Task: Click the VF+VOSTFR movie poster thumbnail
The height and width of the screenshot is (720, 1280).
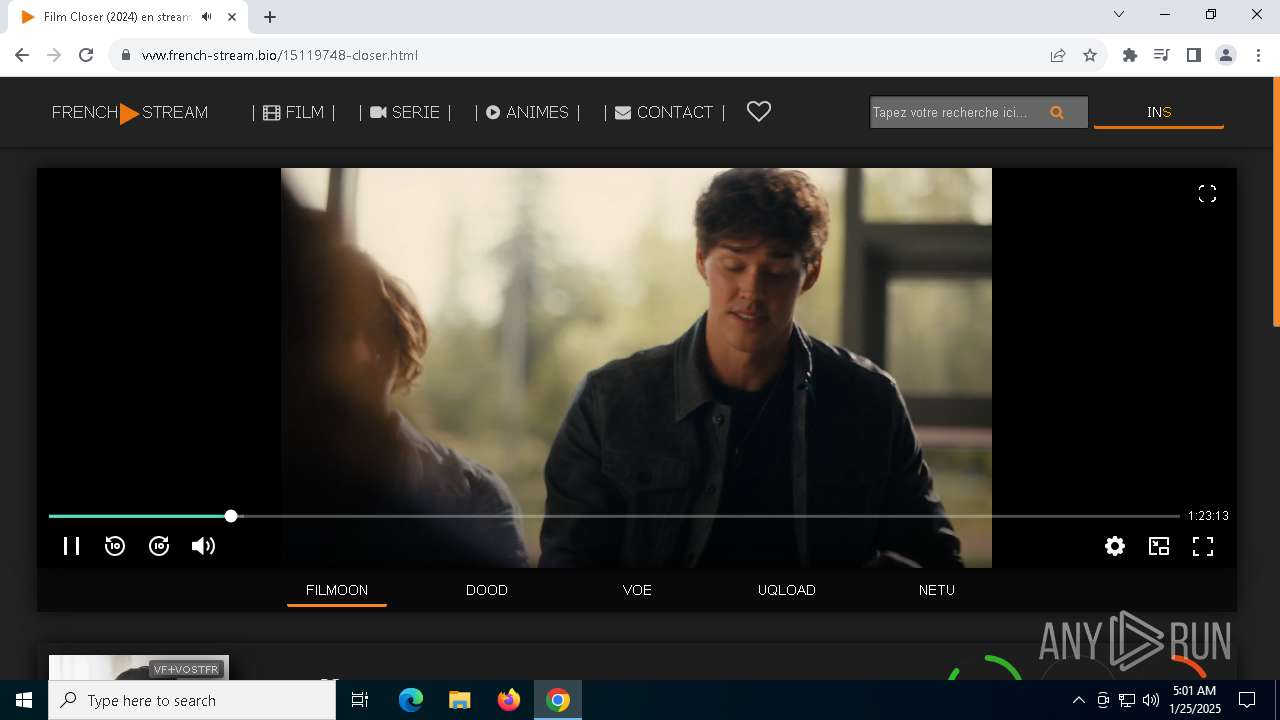Action: pyautogui.click(x=139, y=667)
